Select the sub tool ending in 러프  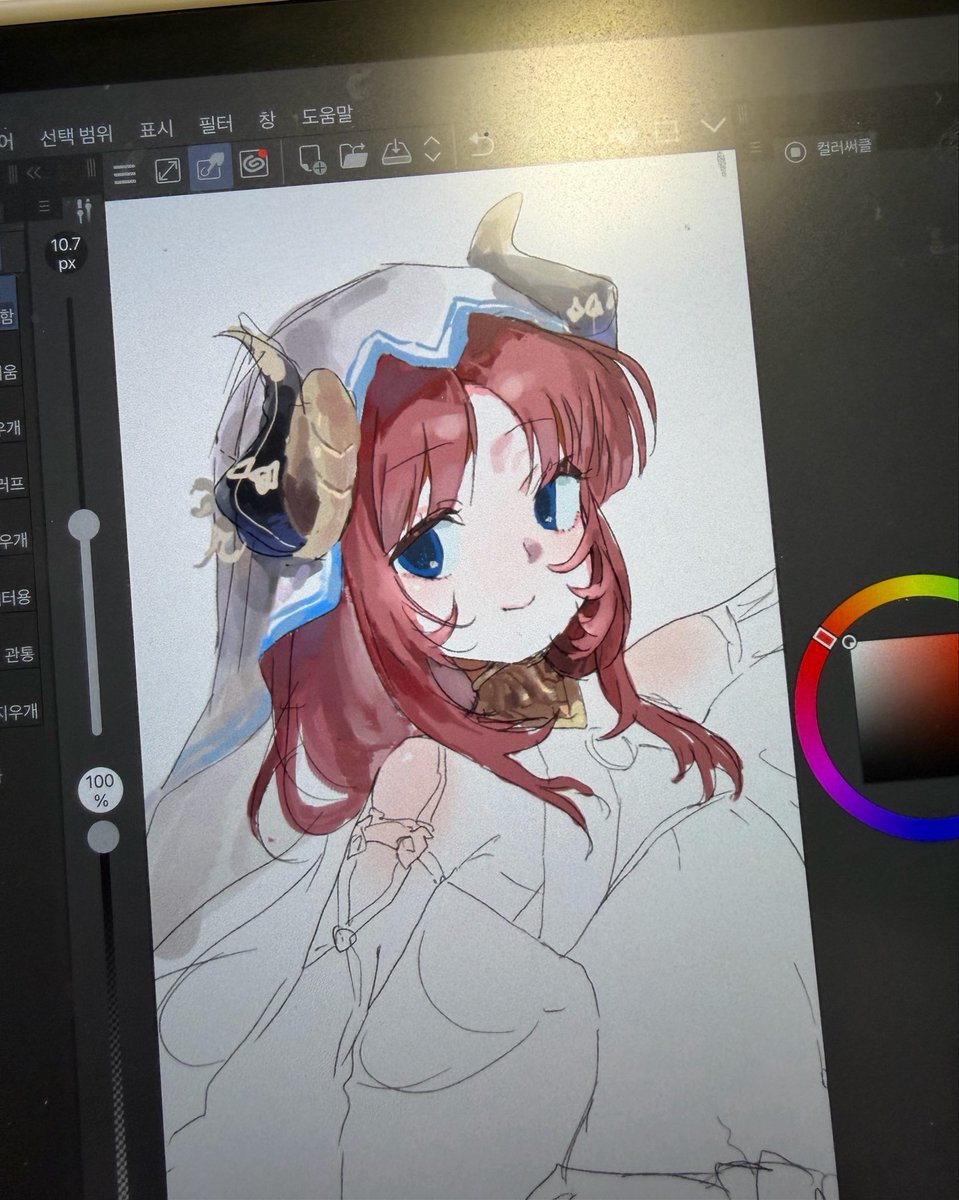[x=13, y=484]
